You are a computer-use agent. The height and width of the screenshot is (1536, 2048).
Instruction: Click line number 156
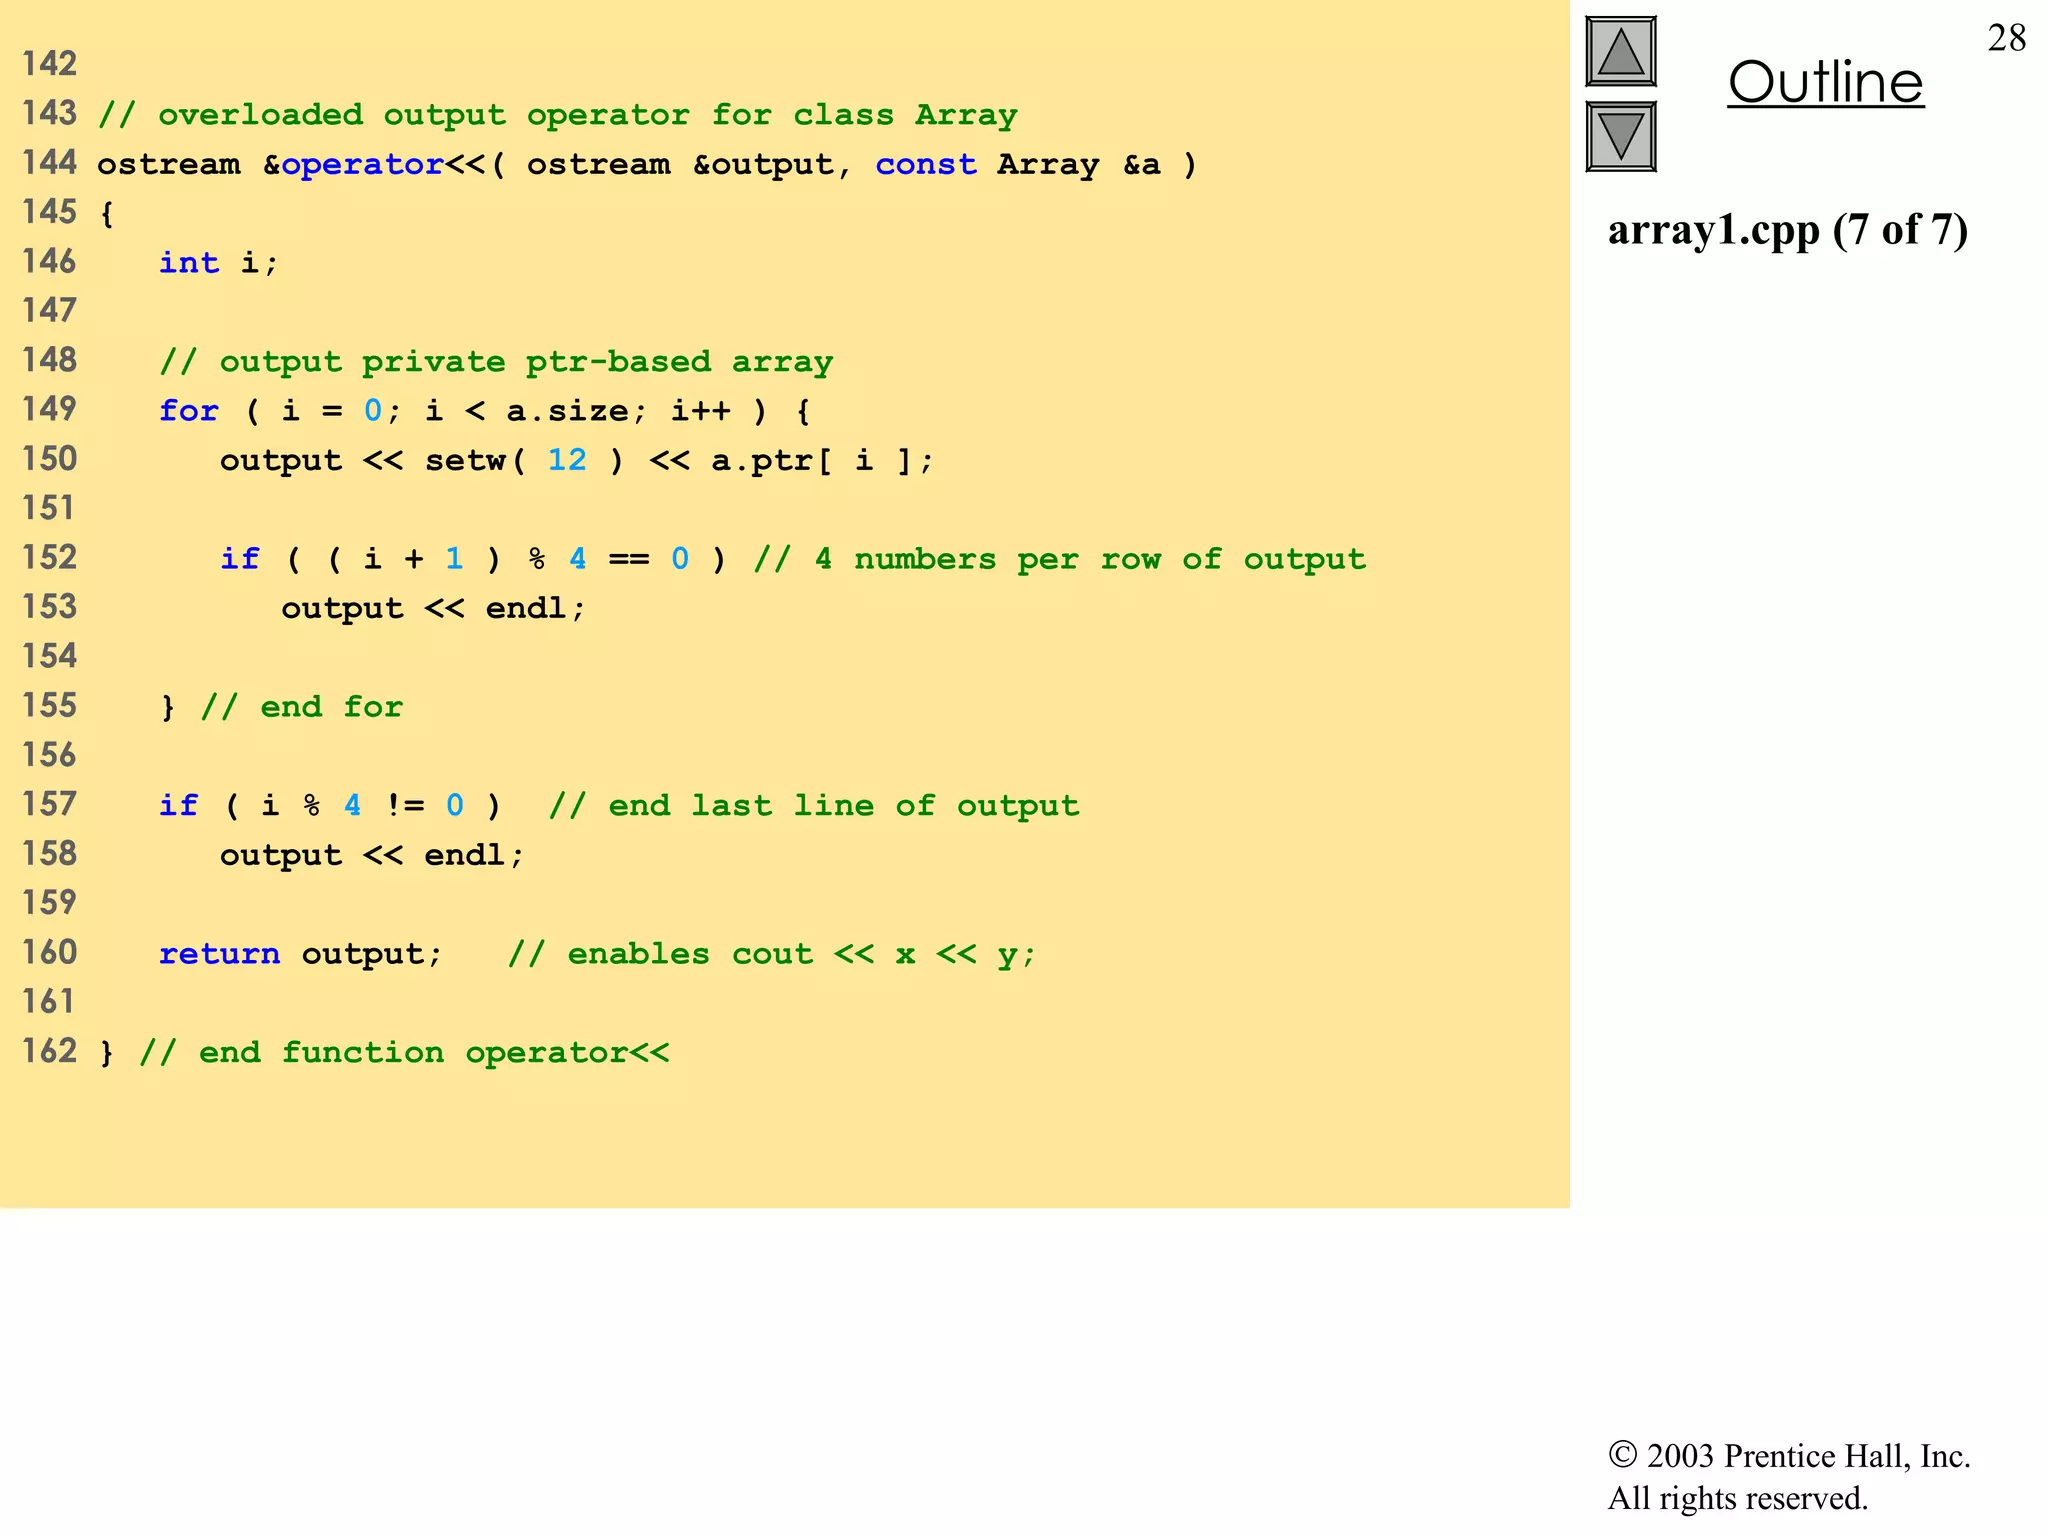49,755
